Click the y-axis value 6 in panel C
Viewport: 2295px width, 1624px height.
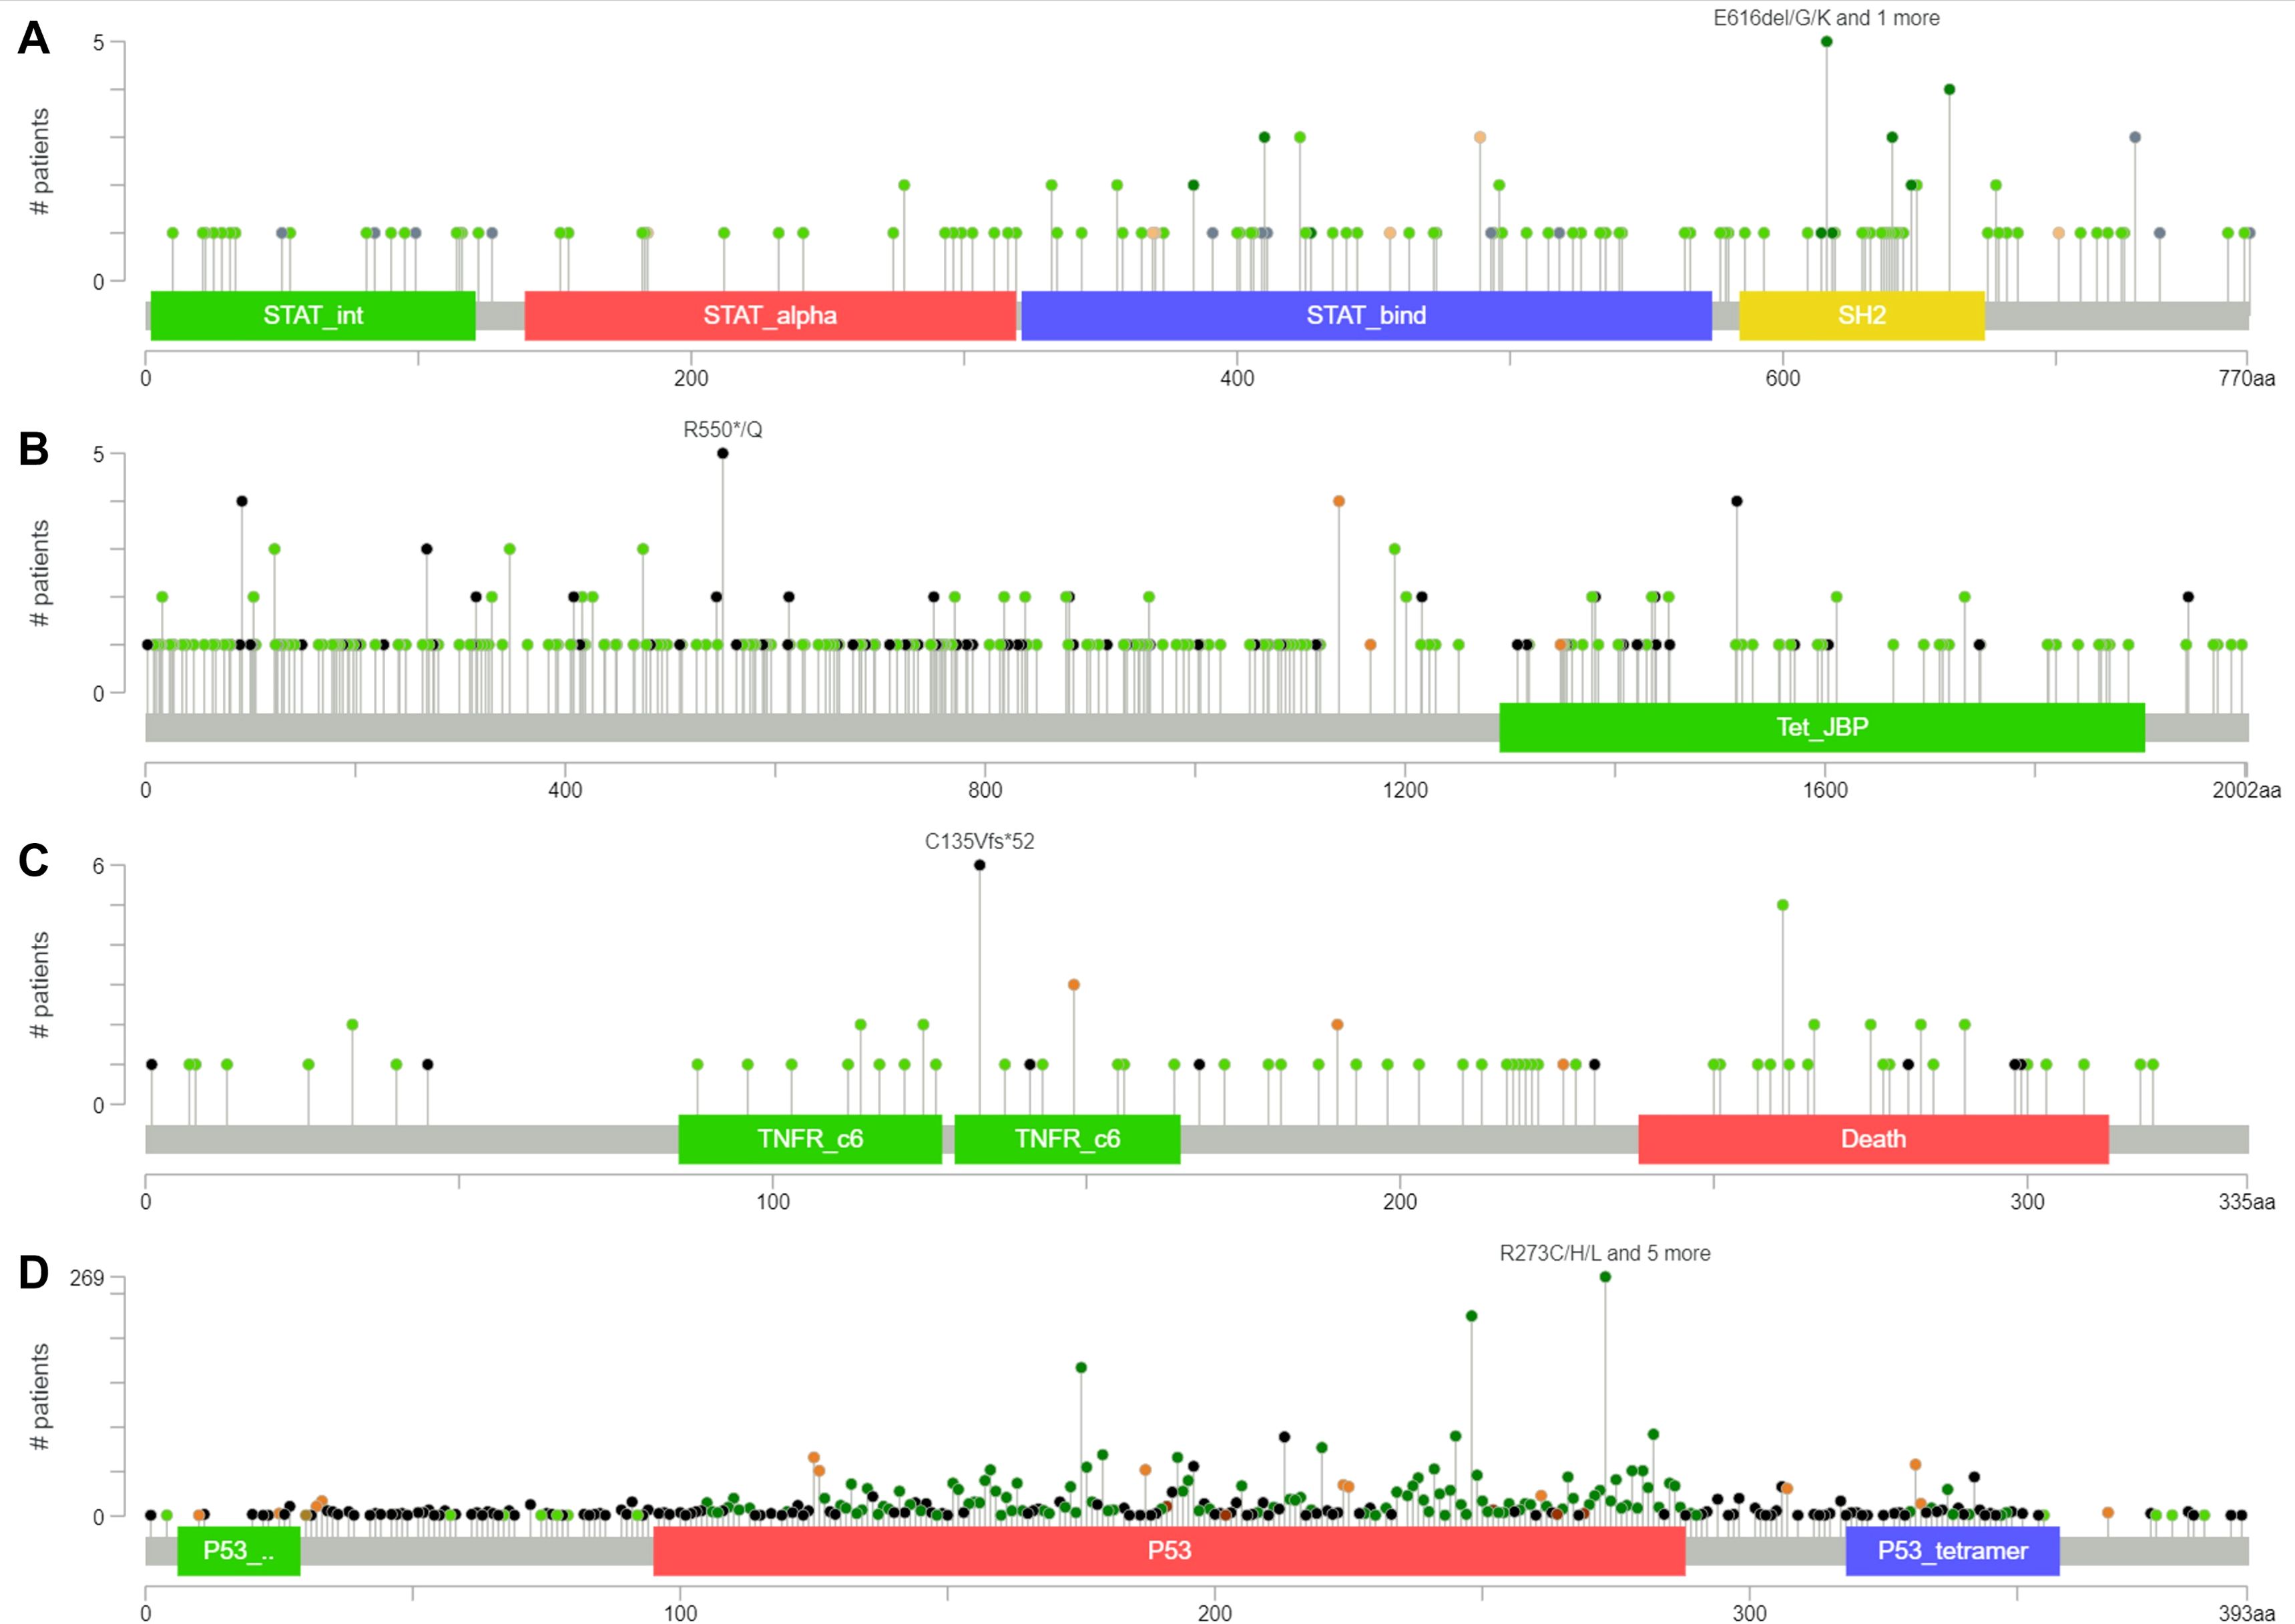tap(98, 867)
